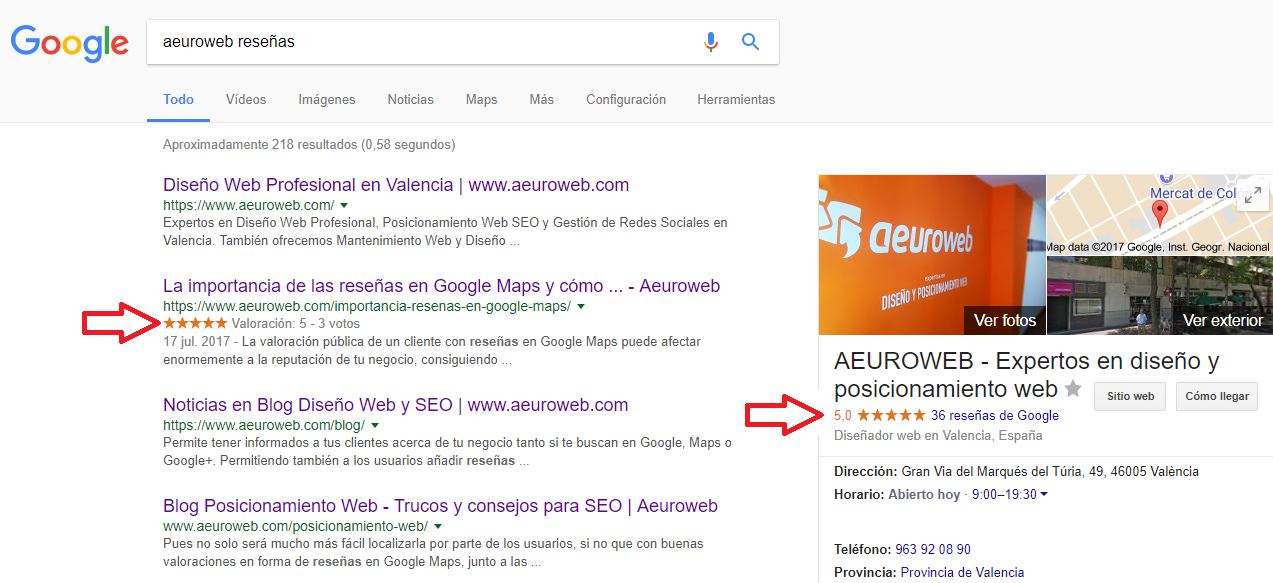Click the gray save star next to the AEUROWEB title

(x=1073, y=389)
